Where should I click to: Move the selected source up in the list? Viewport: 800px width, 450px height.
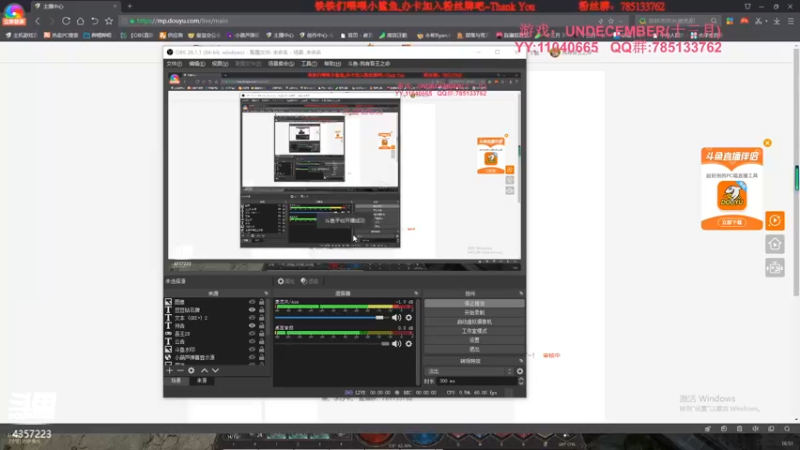pos(204,370)
